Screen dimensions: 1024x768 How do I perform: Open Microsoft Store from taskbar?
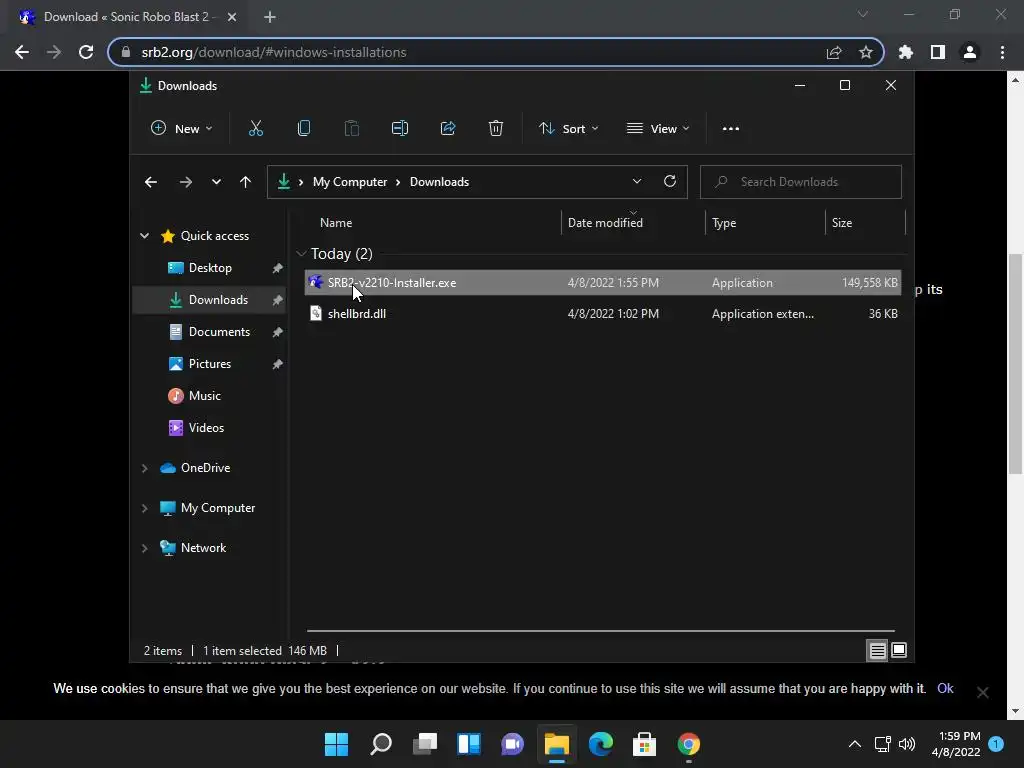tap(645, 744)
